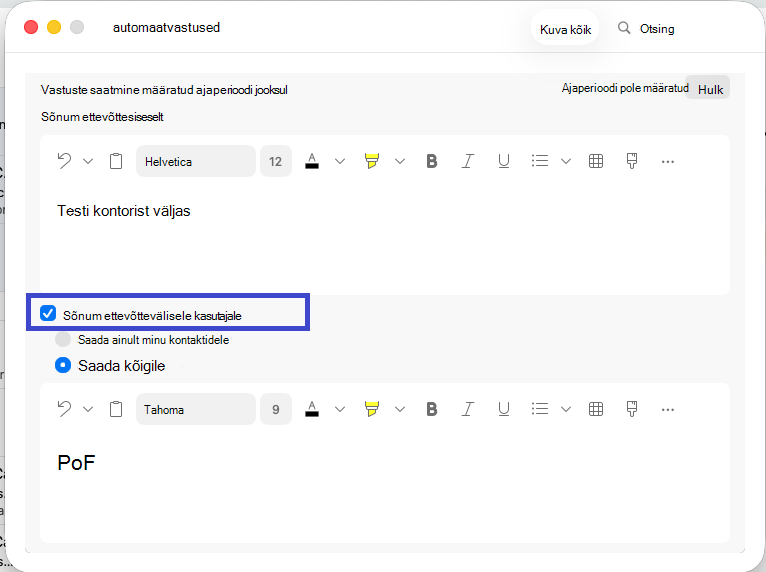Viewport: 766px width, 572px height.
Task: Expand font color options in Tahoma toolbar
Action: click(340, 409)
